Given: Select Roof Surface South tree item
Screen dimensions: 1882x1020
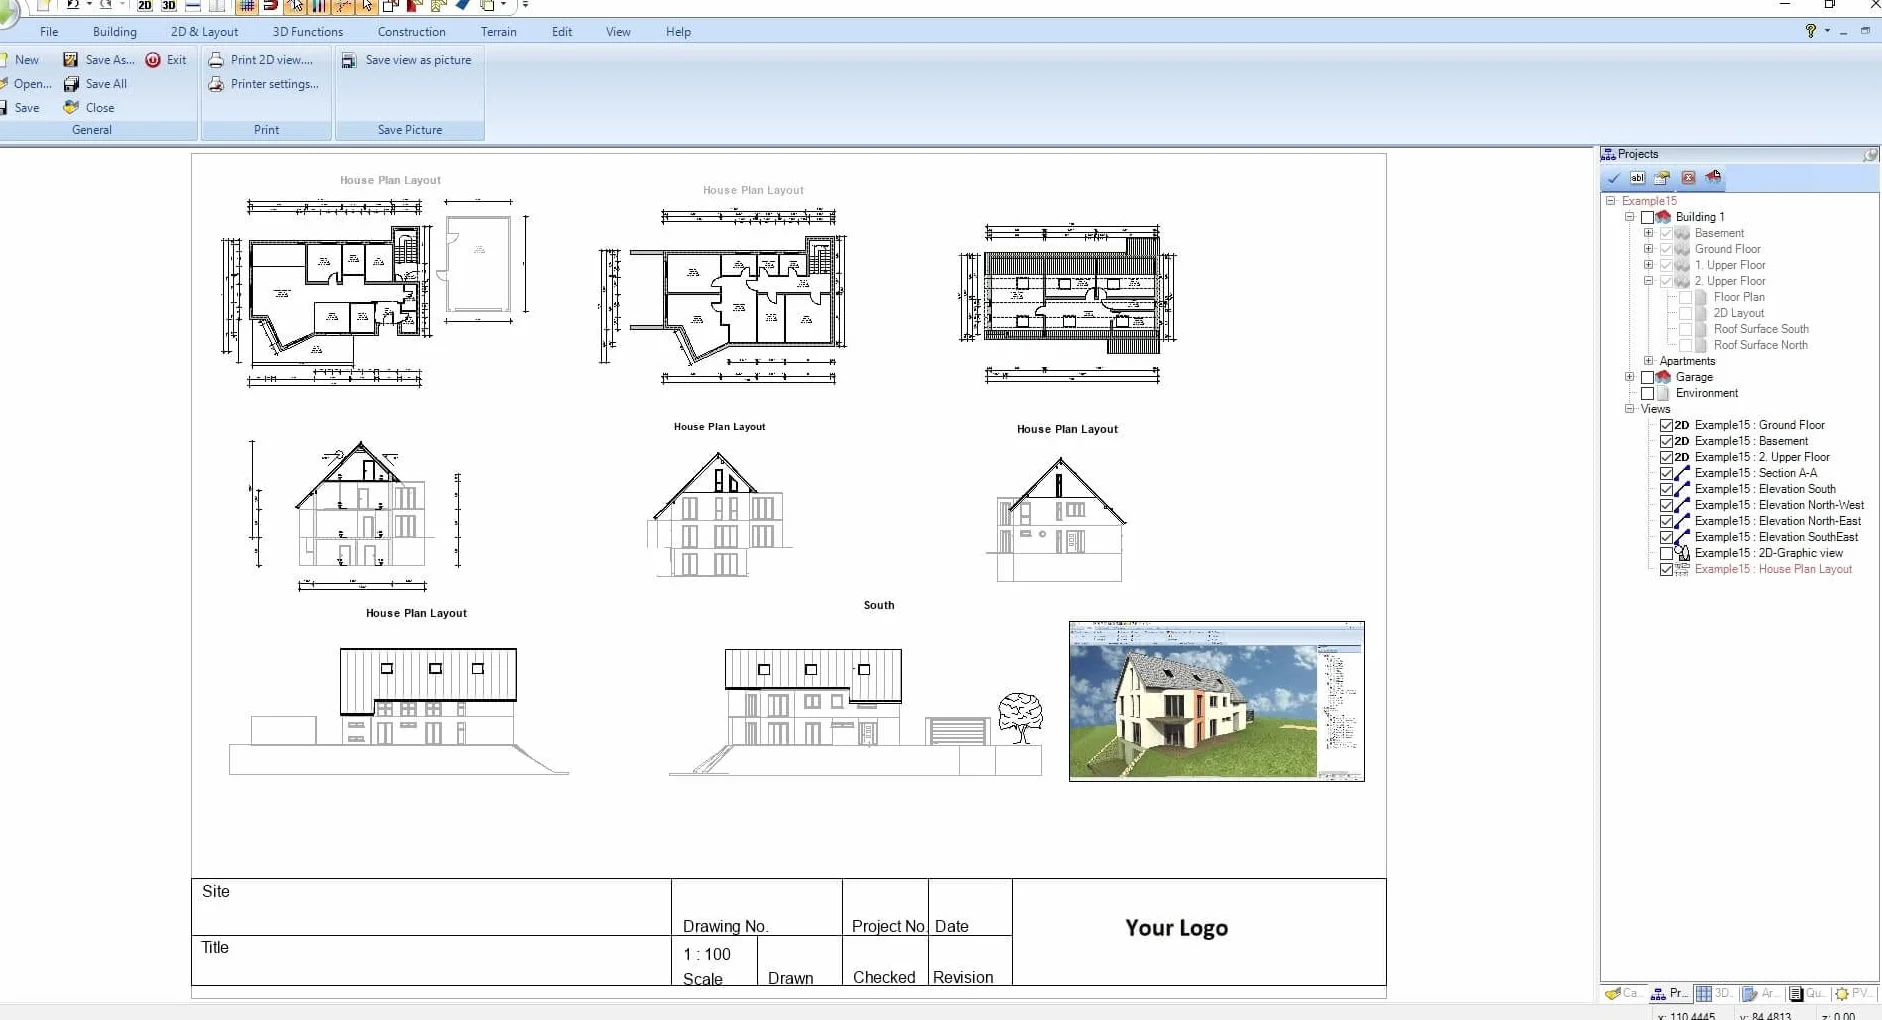Looking at the screenshot, I should coord(1761,329).
